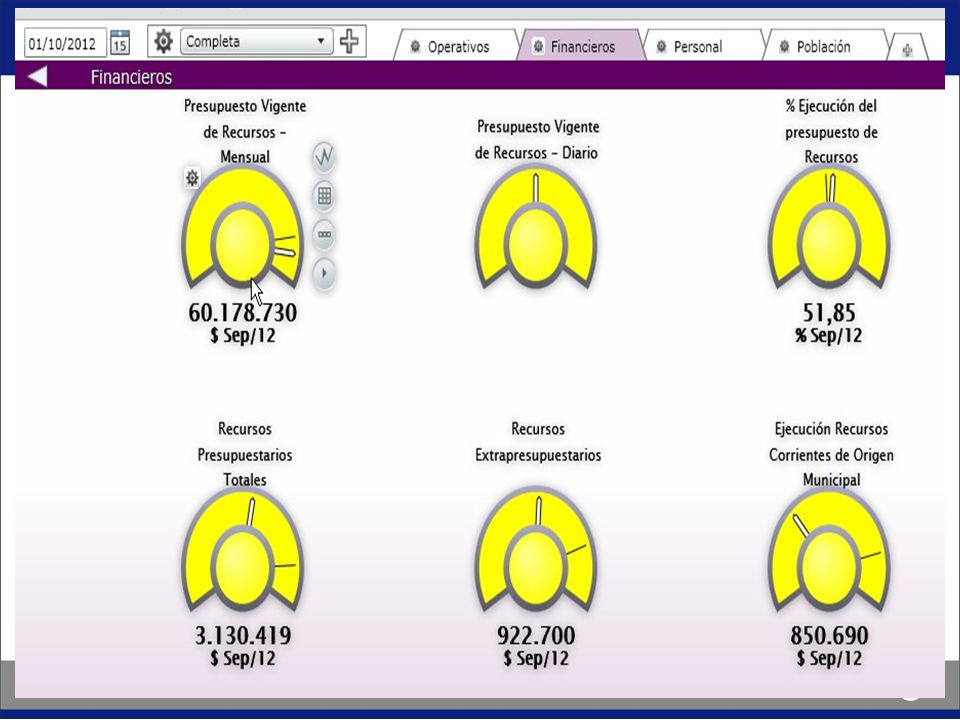Click the % Sep/12 unit label
The image size is (960, 720).
828,336
